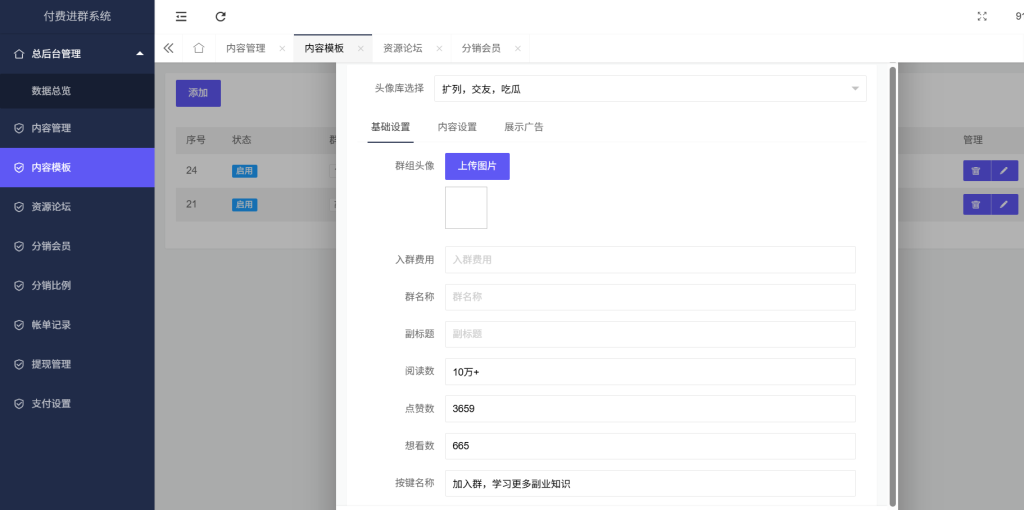
Task: Go to 资源论坛 in sidebar
Action: (77, 207)
